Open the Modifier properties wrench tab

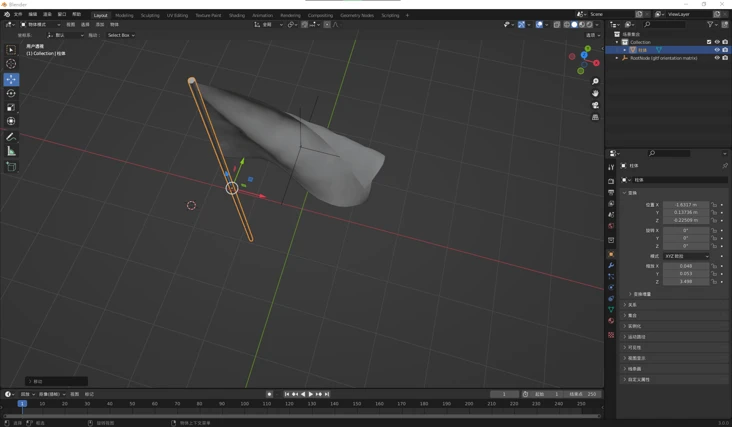pyautogui.click(x=611, y=265)
